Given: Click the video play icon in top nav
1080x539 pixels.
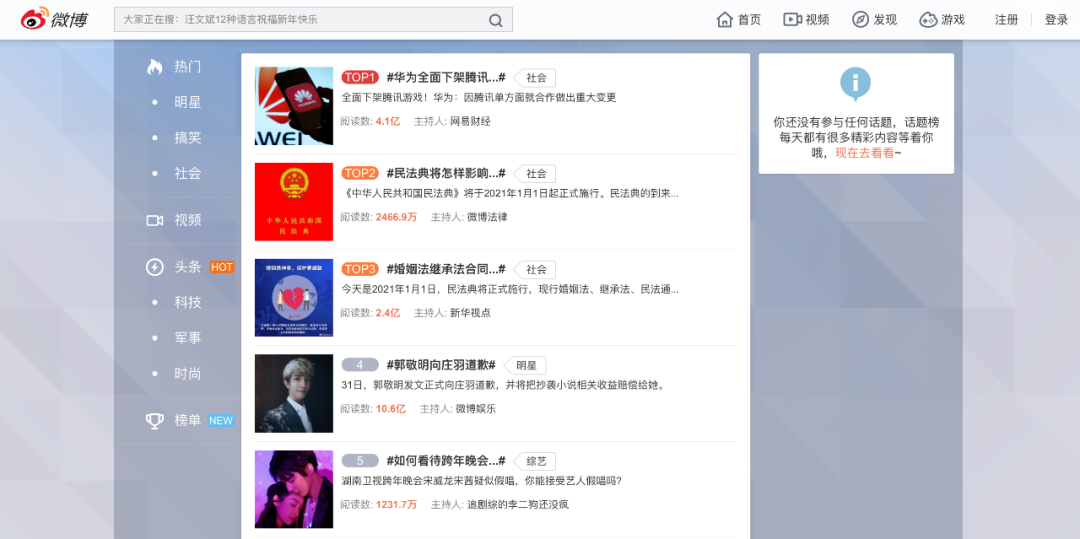Looking at the screenshot, I should coord(791,19).
